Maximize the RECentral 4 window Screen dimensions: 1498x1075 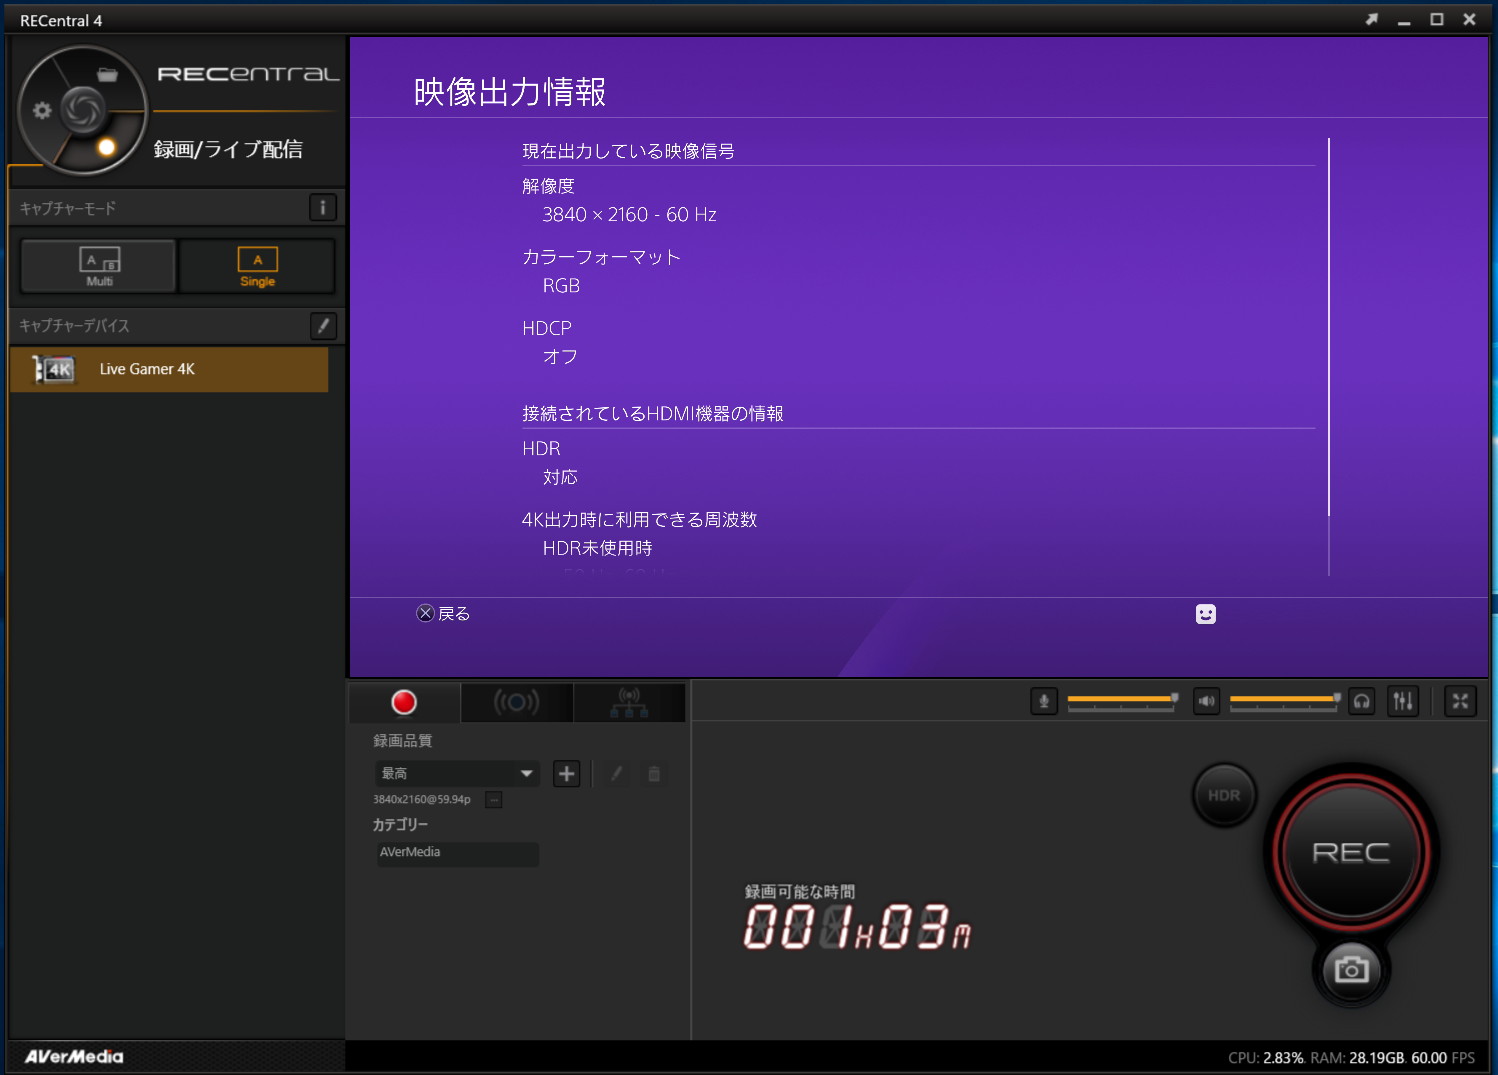click(x=1437, y=19)
